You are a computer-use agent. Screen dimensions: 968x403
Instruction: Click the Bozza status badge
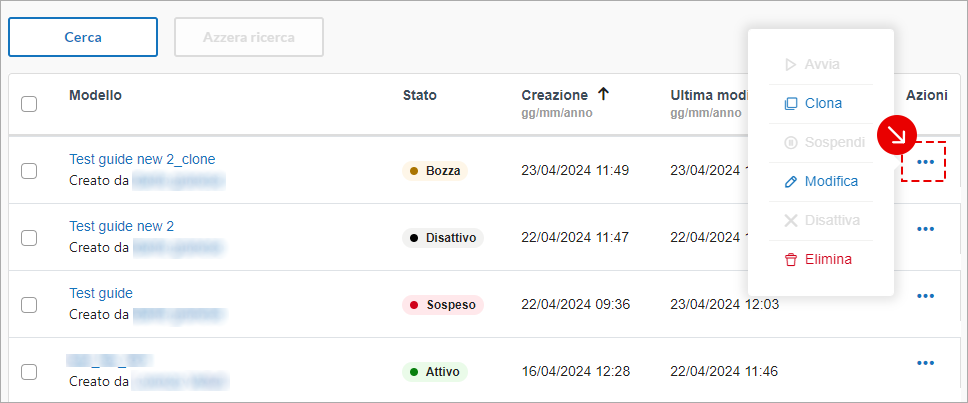[x=434, y=171]
